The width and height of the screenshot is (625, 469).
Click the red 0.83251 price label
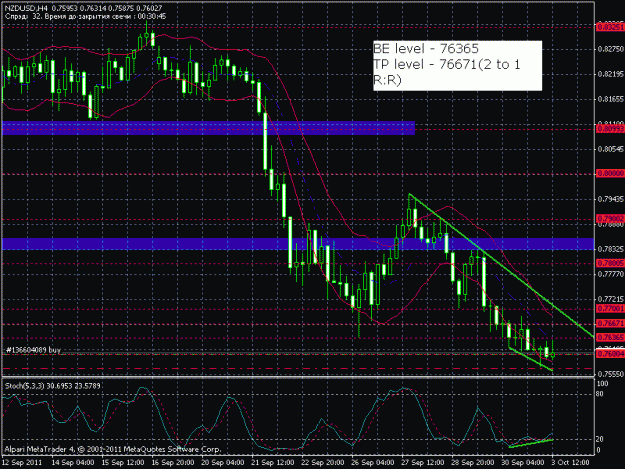609,27
